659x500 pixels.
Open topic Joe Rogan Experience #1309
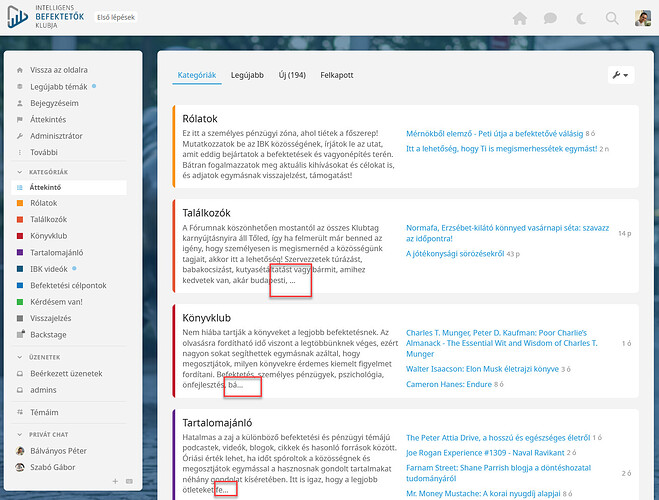pos(485,453)
